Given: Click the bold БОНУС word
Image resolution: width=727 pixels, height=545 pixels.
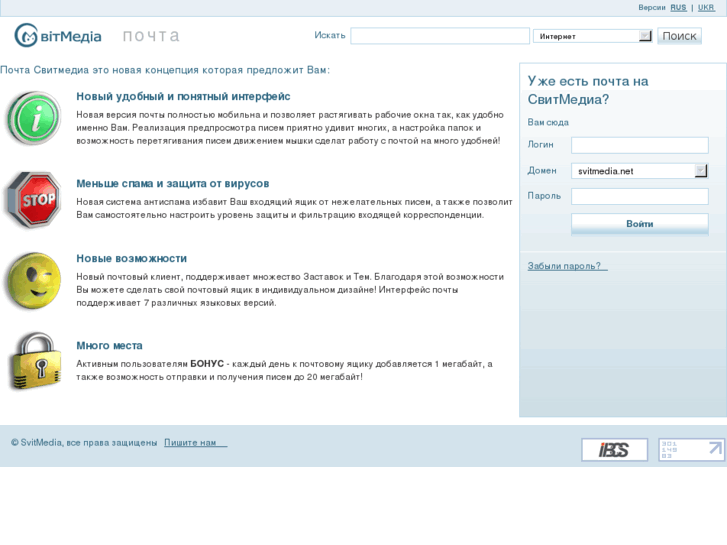Looking at the screenshot, I should [207, 364].
